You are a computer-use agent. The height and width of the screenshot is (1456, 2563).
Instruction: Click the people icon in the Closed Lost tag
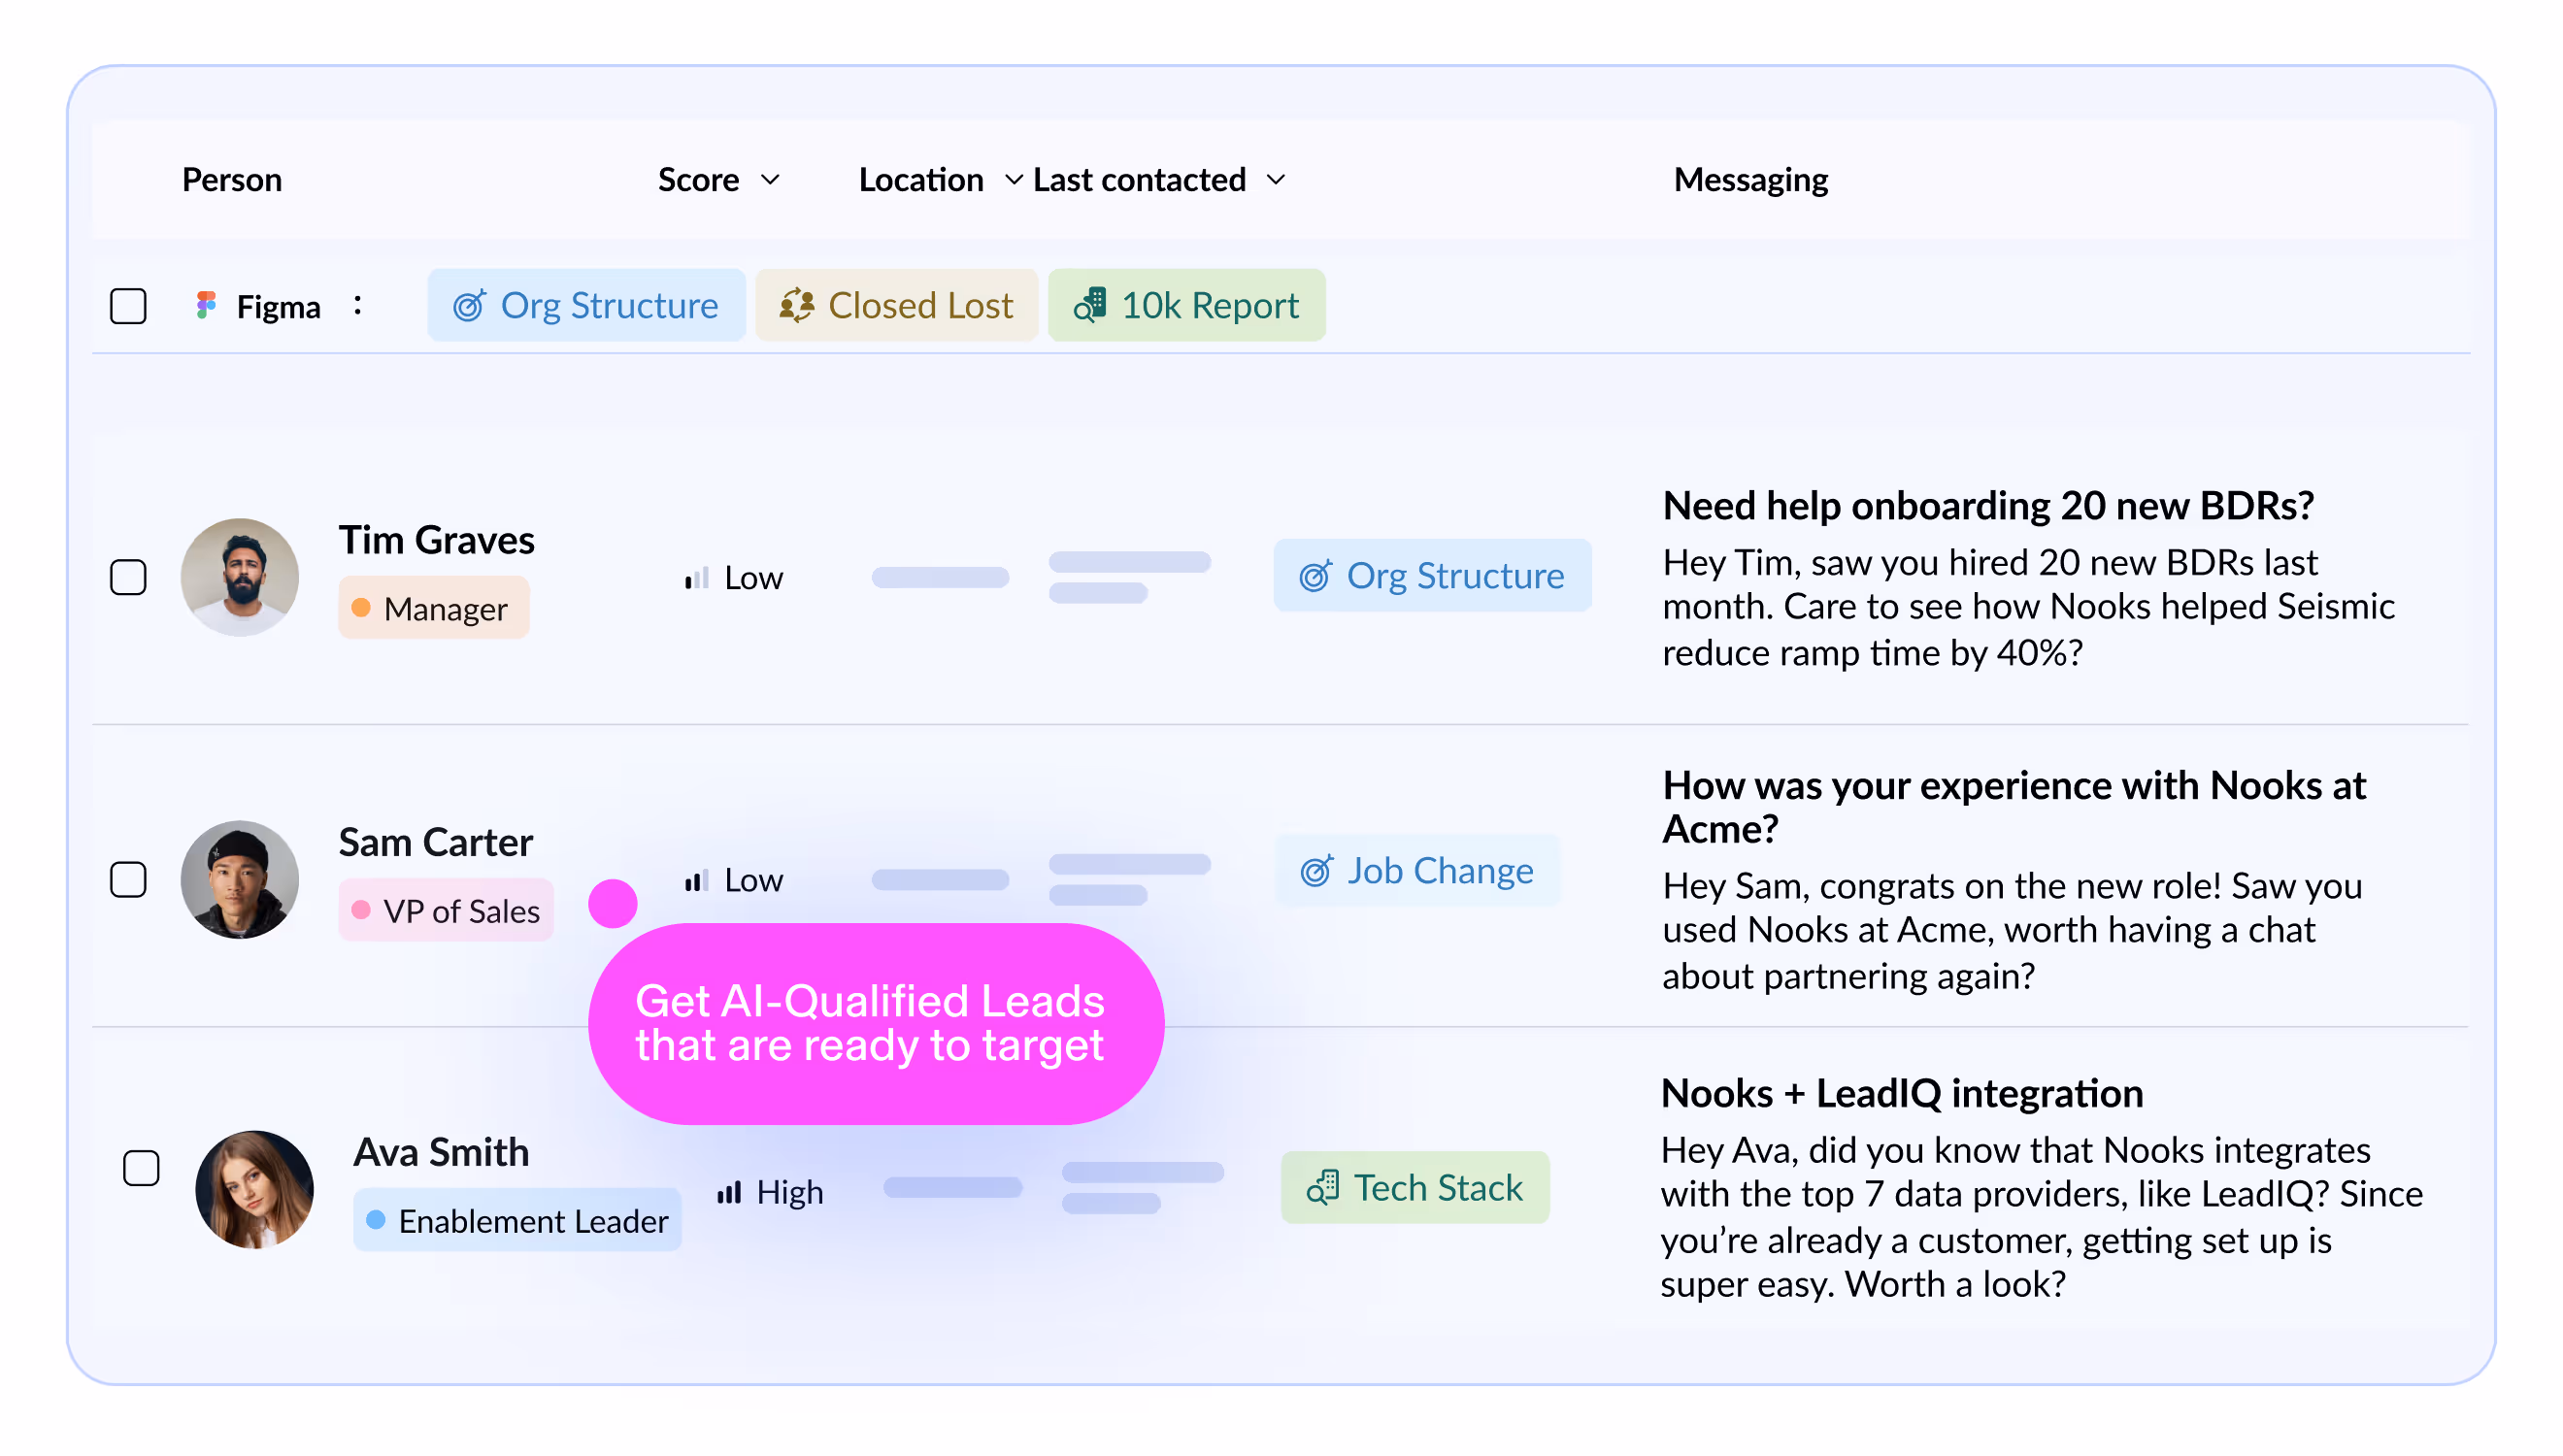tap(796, 306)
